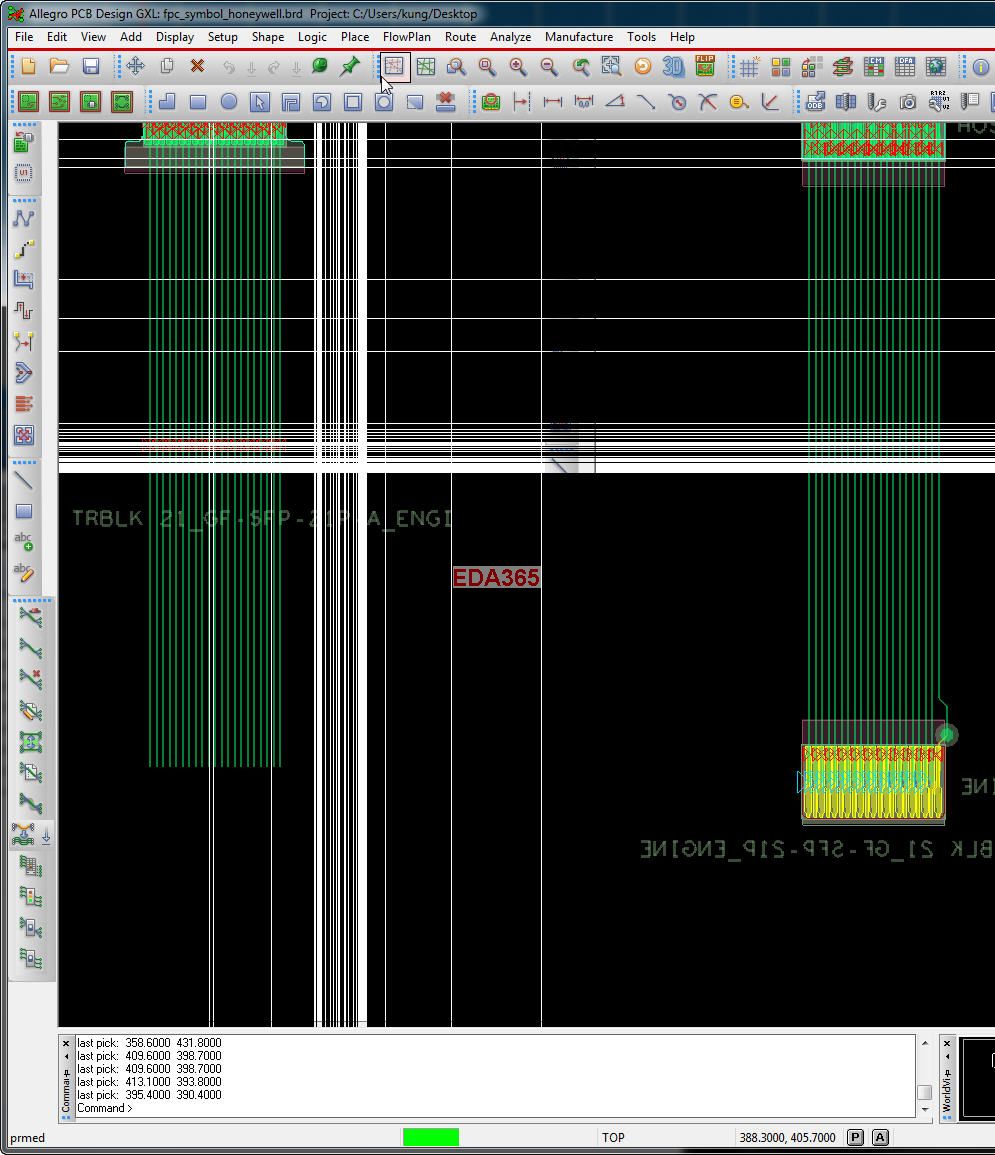
Task: Open the Analyze menu
Action: (510, 37)
